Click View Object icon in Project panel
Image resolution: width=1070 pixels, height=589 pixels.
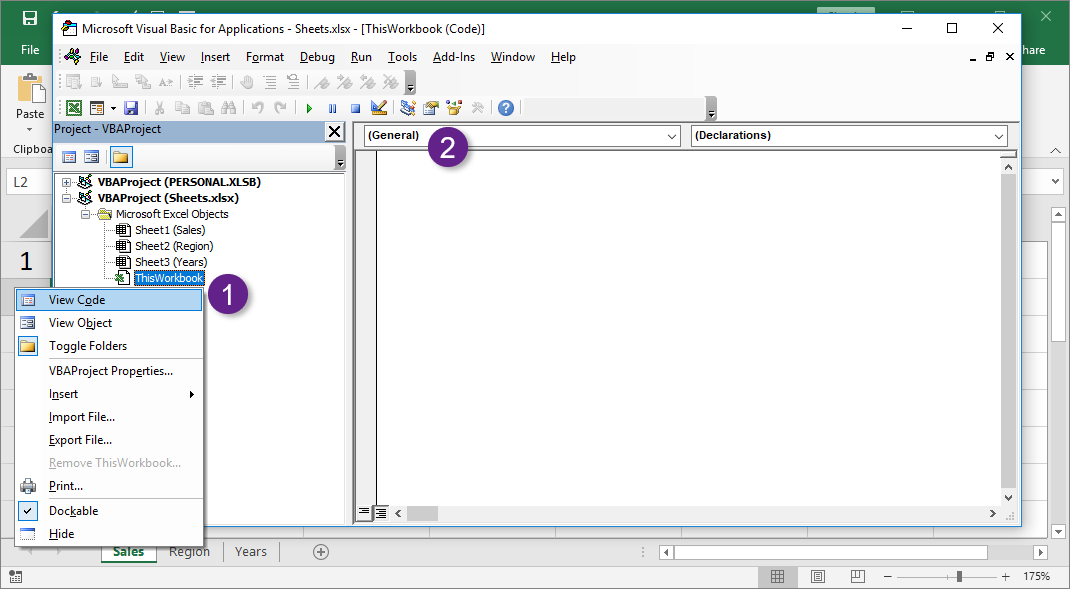click(91, 158)
